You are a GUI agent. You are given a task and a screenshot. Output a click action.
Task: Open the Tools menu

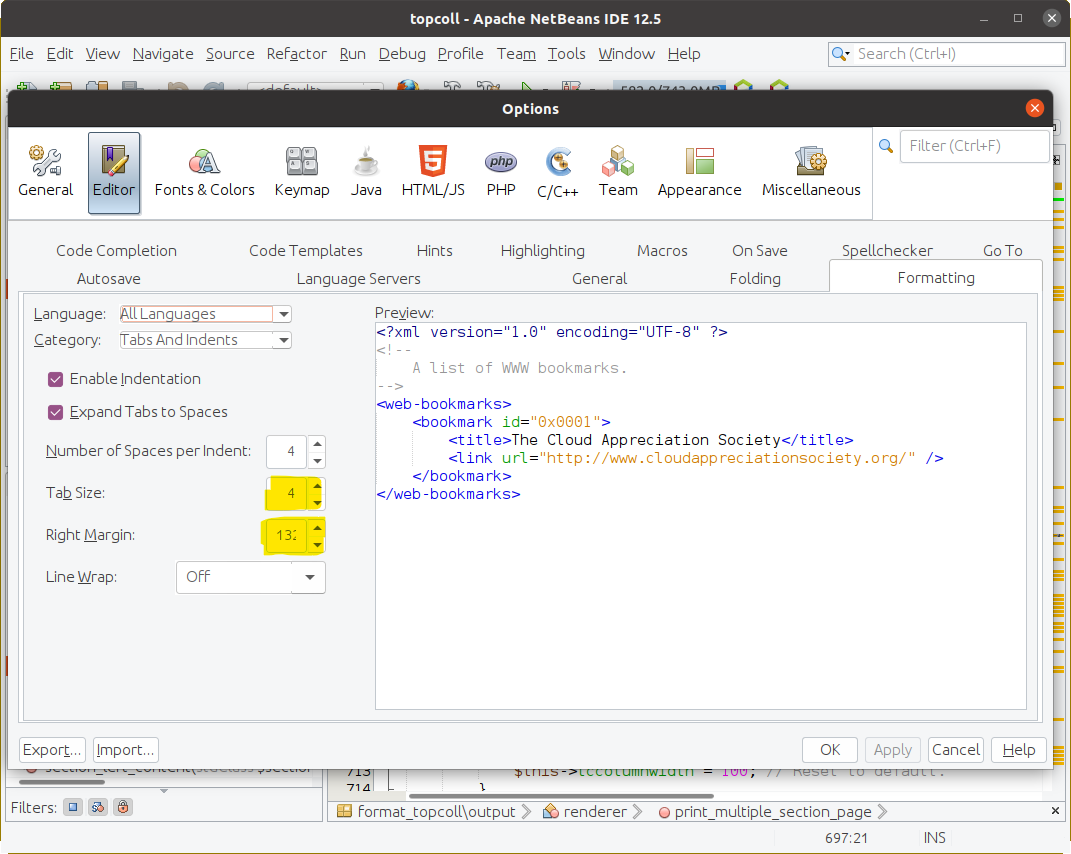point(566,54)
